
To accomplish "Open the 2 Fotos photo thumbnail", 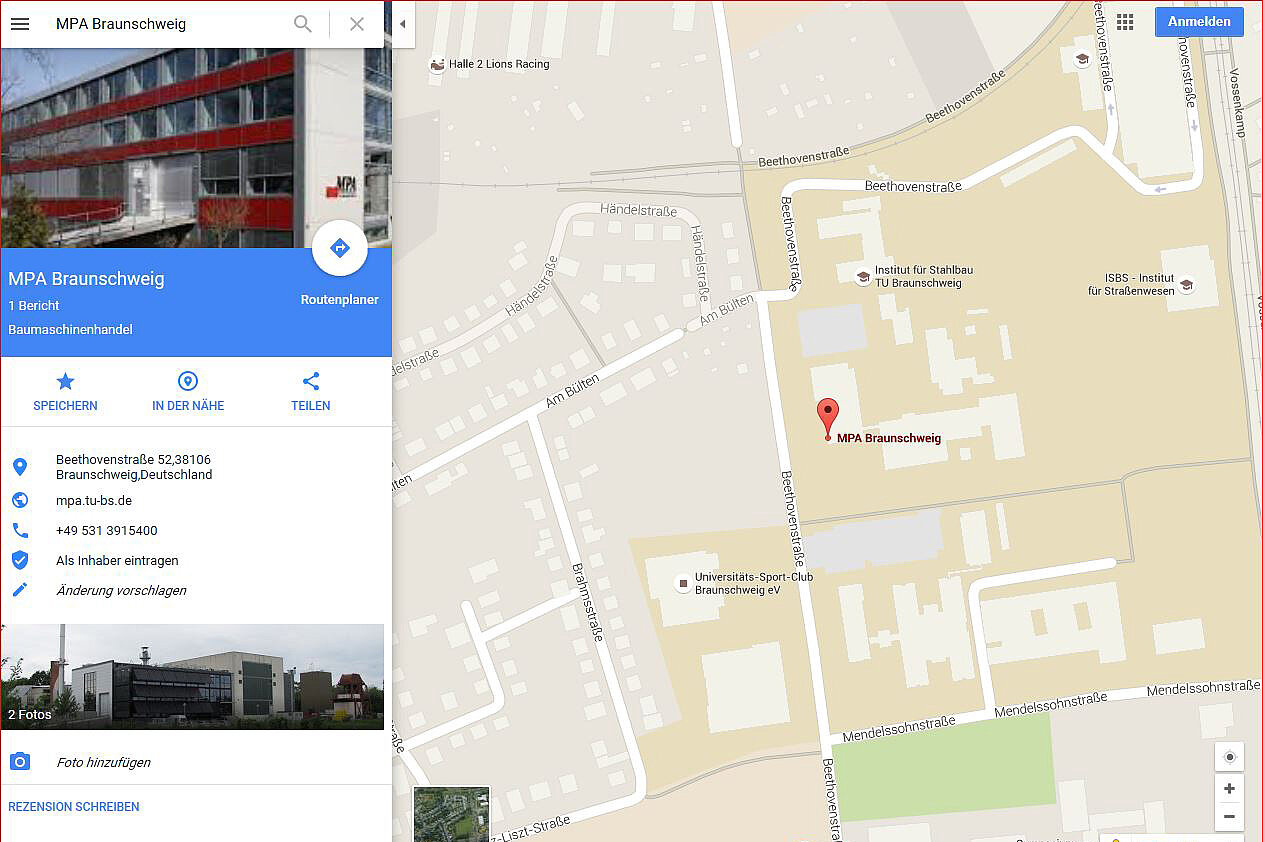I will pos(192,677).
